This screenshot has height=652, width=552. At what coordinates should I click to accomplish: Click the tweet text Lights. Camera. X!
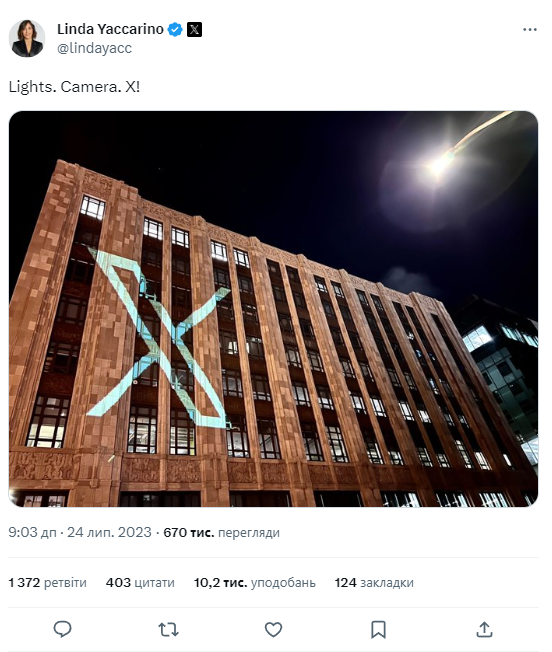pyautogui.click(x=74, y=87)
